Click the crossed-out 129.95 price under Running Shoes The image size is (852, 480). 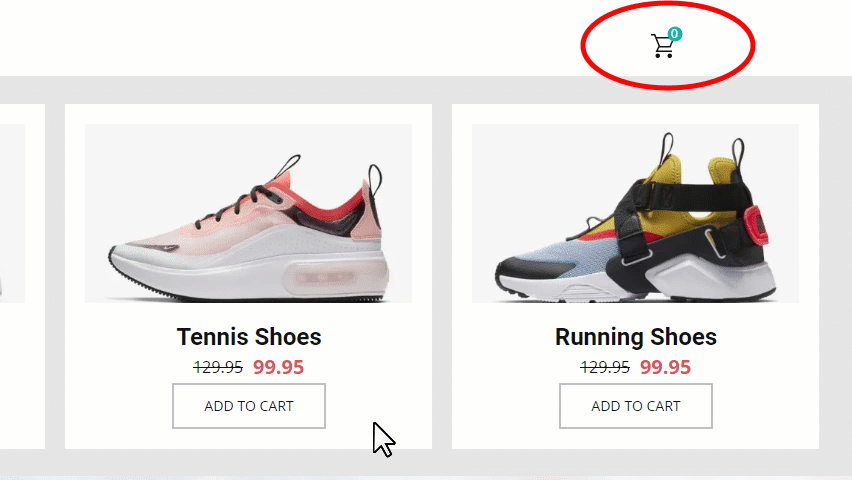tap(605, 367)
